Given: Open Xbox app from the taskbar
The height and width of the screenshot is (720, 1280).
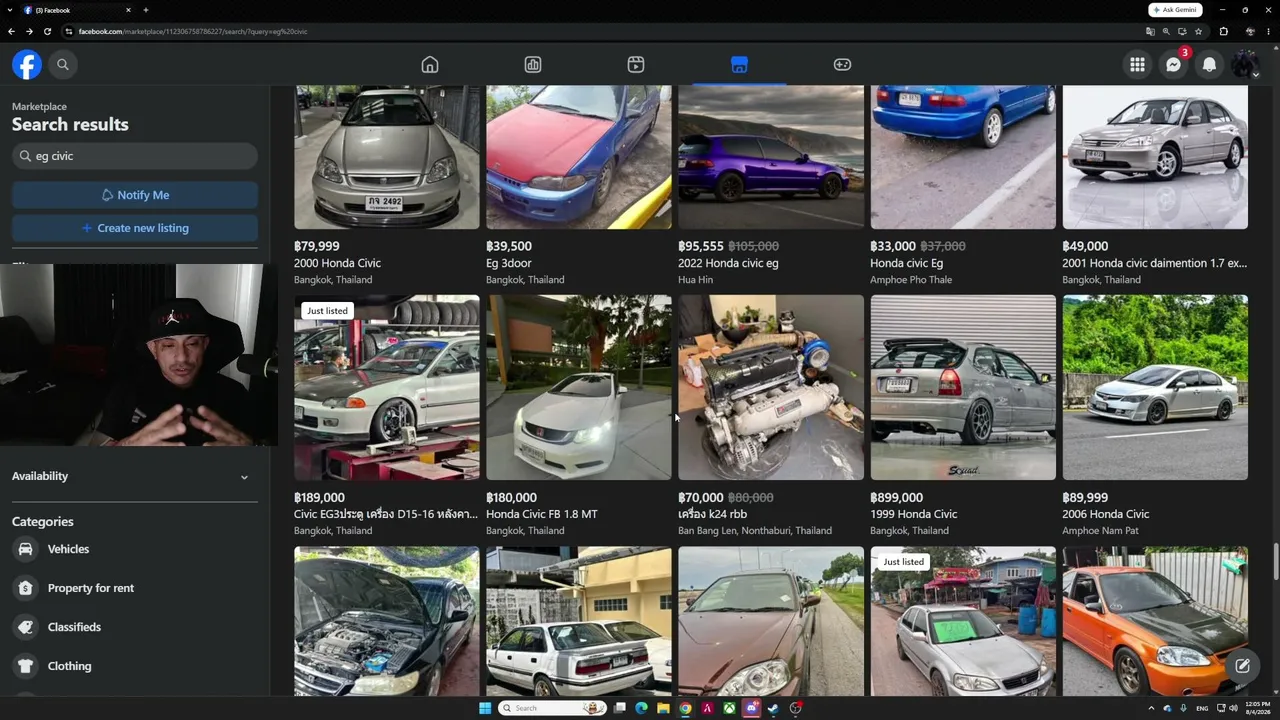Looking at the screenshot, I should tap(729, 708).
